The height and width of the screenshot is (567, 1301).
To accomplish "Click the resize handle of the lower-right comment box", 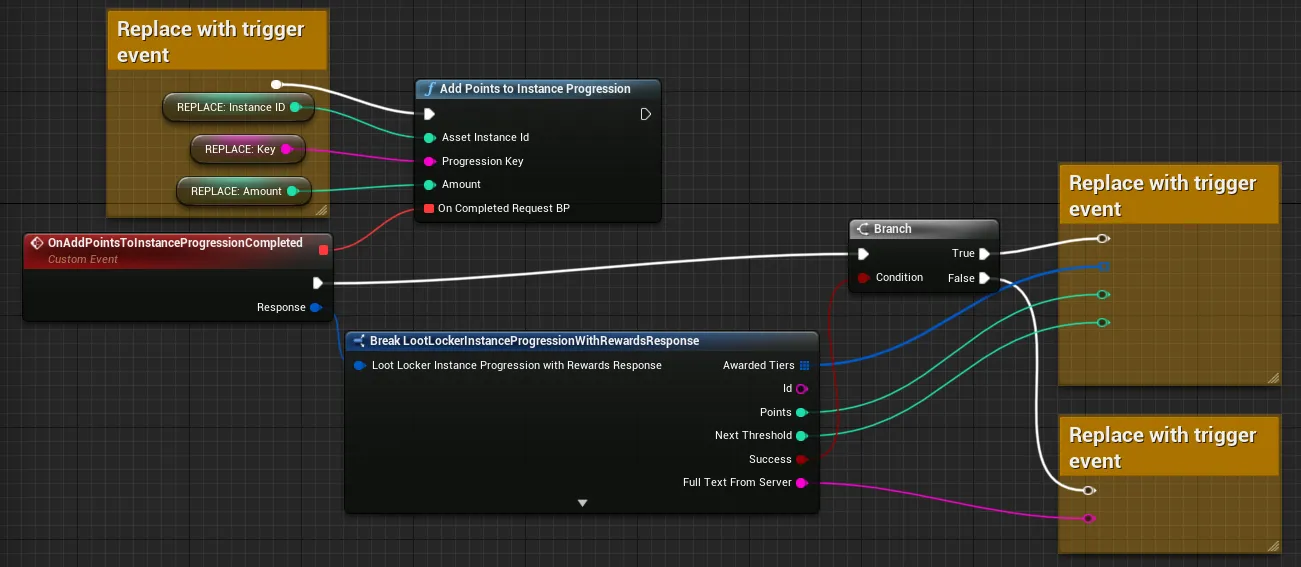I will (1273, 546).
